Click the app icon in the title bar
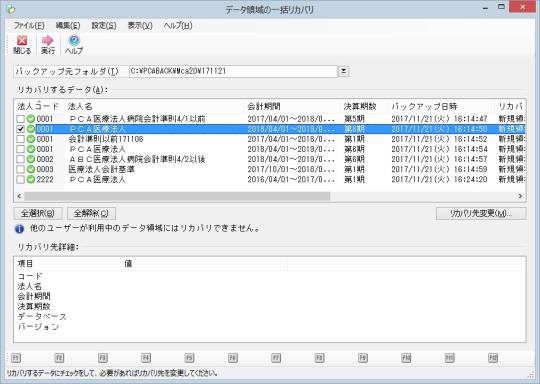The width and height of the screenshot is (540, 384). point(11,9)
